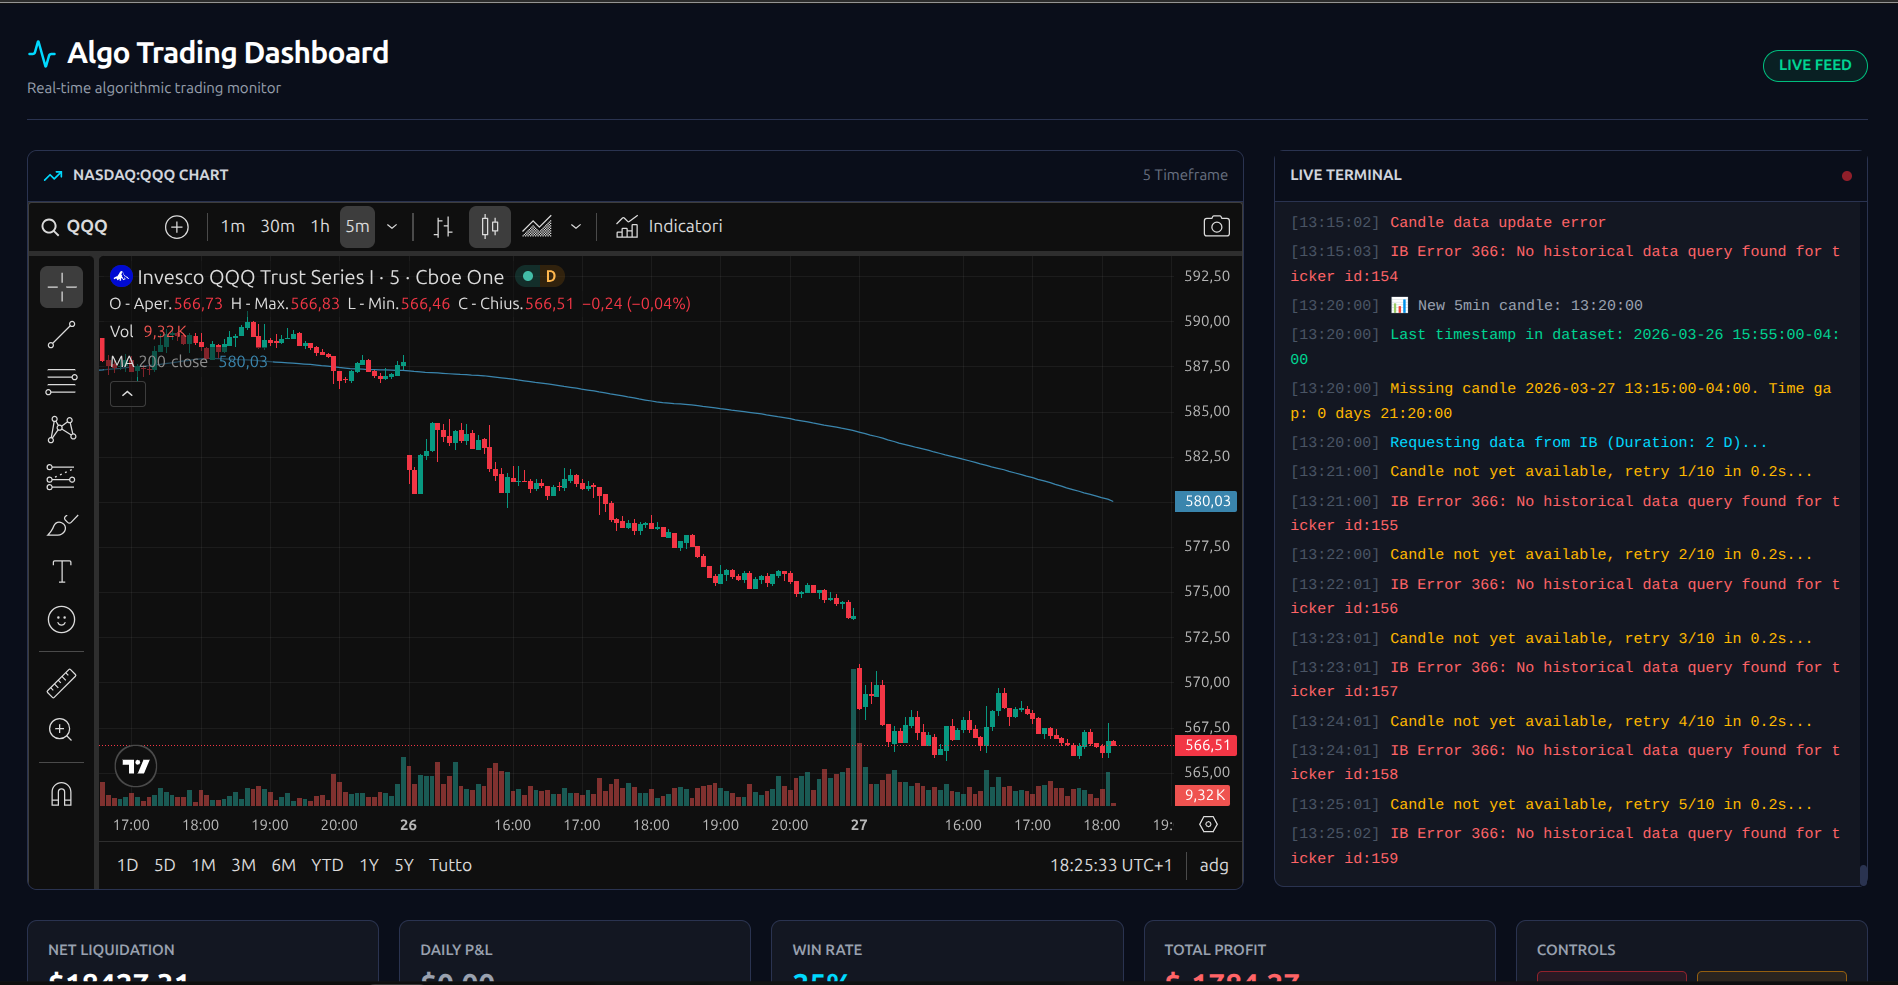The image size is (1898, 985).
Task: Open symbol compare with the plus icon
Action: coord(177,227)
